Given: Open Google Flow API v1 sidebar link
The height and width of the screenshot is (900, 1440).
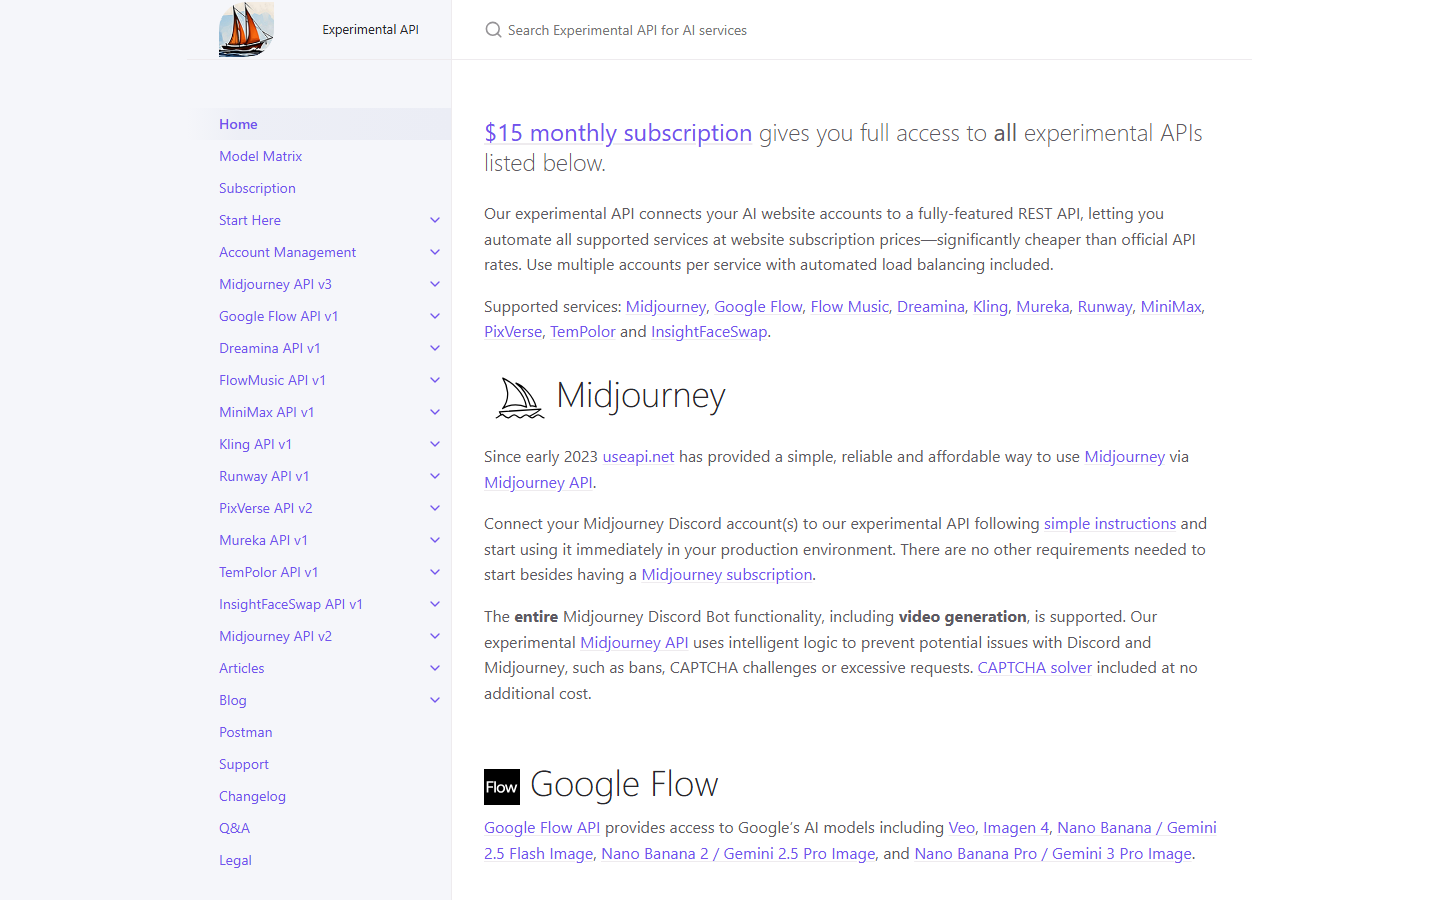Looking at the screenshot, I should point(278,316).
